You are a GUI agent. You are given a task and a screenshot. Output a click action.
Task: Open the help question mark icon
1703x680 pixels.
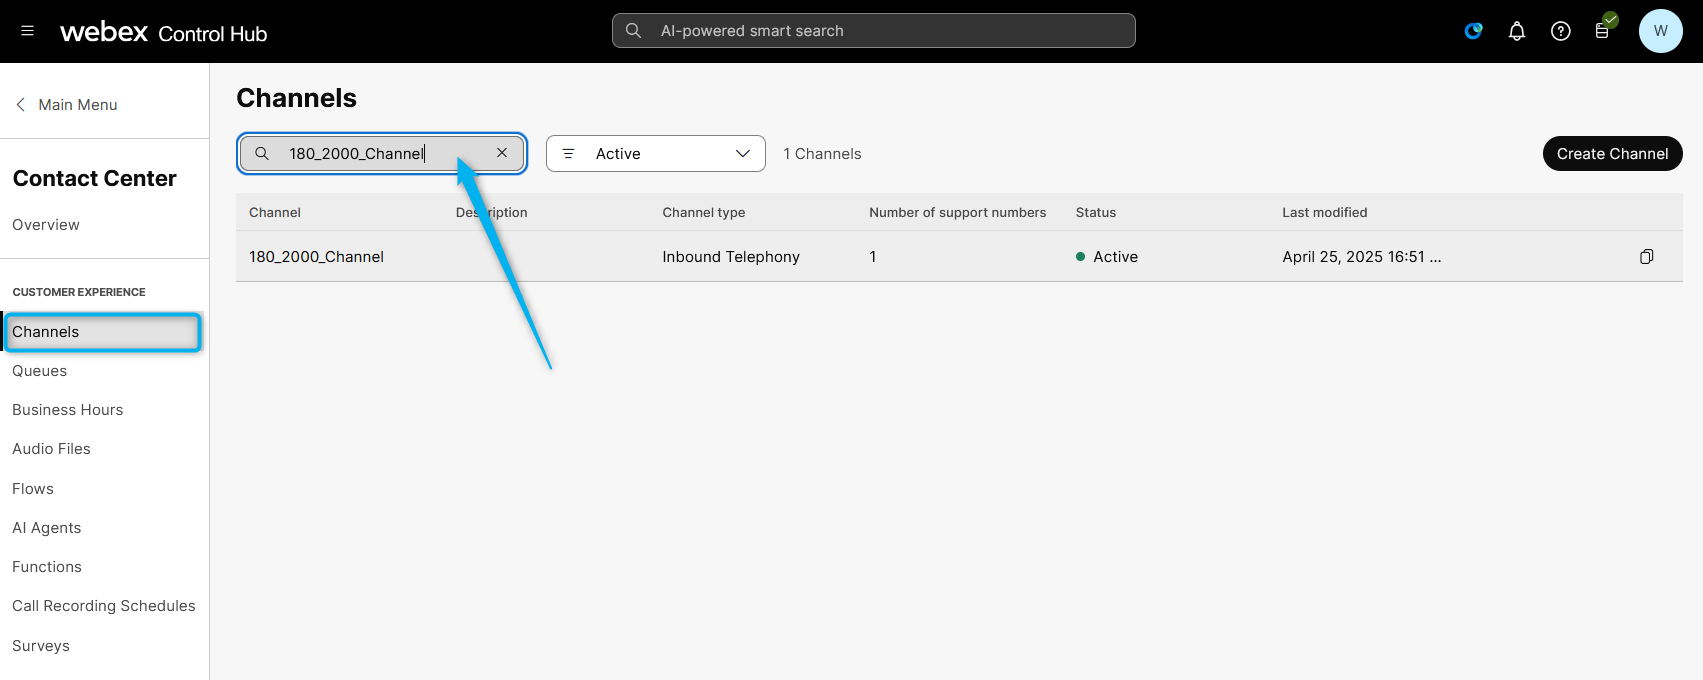click(1560, 31)
